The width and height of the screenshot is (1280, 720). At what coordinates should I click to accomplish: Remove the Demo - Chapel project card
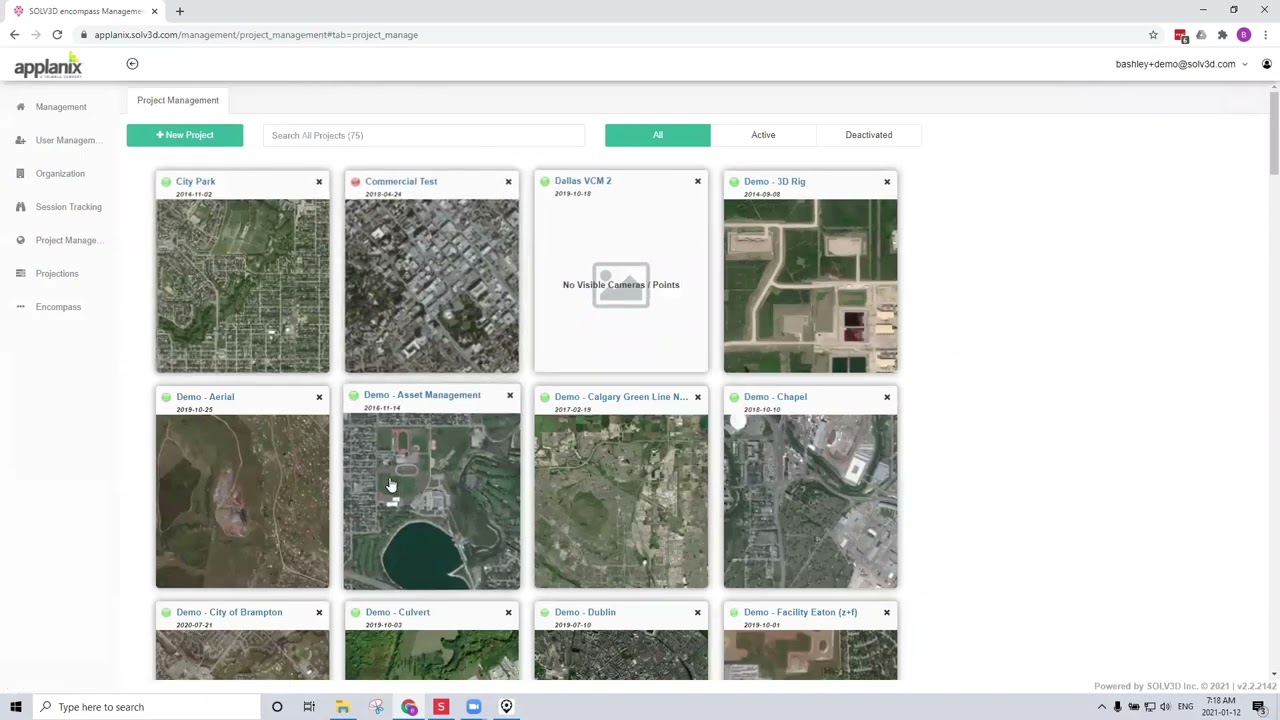pyautogui.click(x=887, y=397)
